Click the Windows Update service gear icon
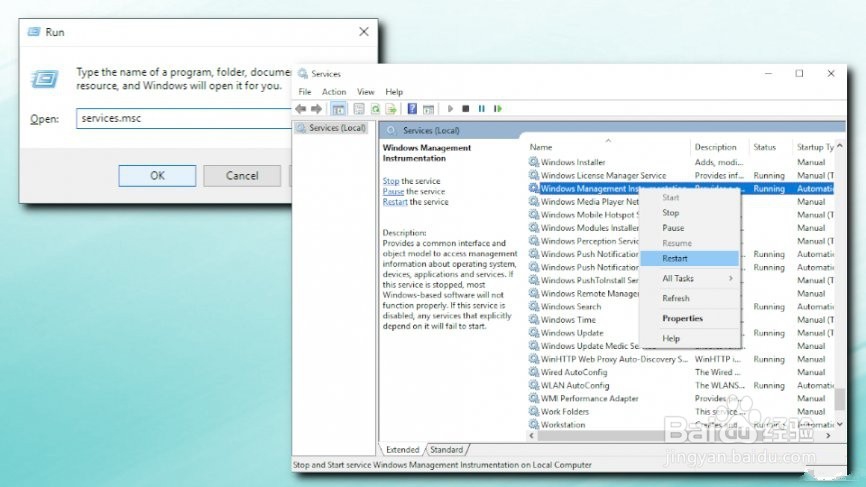This screenshot has height=487, width=866. [534, 332]
